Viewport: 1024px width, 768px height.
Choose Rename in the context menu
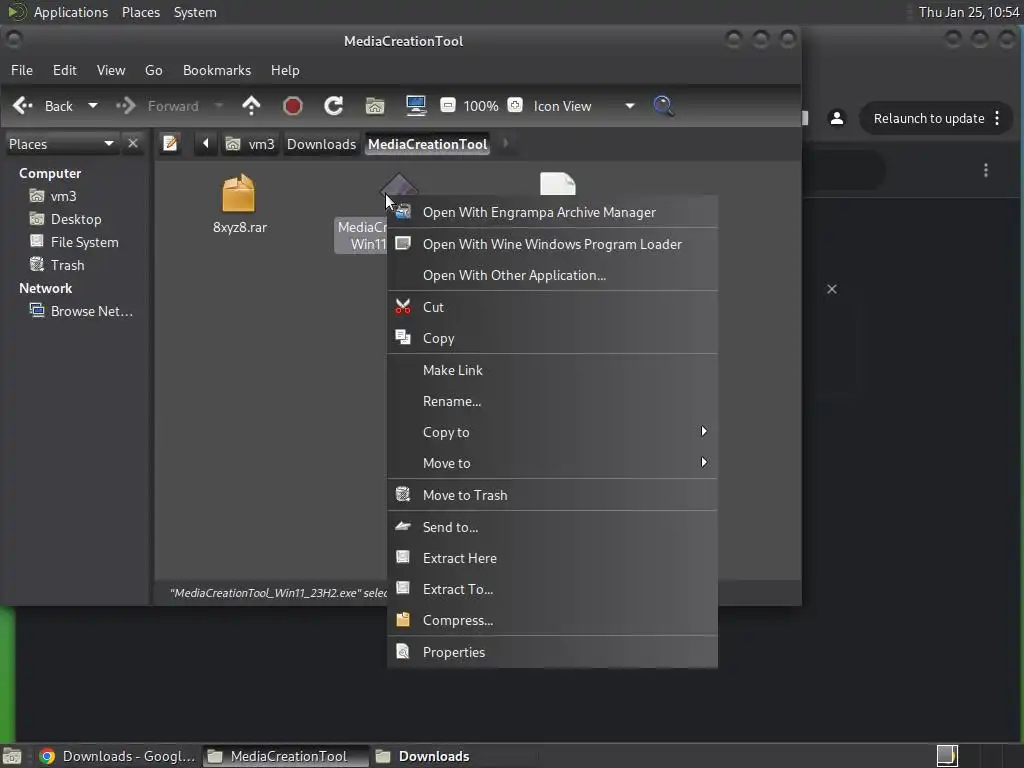tap(552, 401)
